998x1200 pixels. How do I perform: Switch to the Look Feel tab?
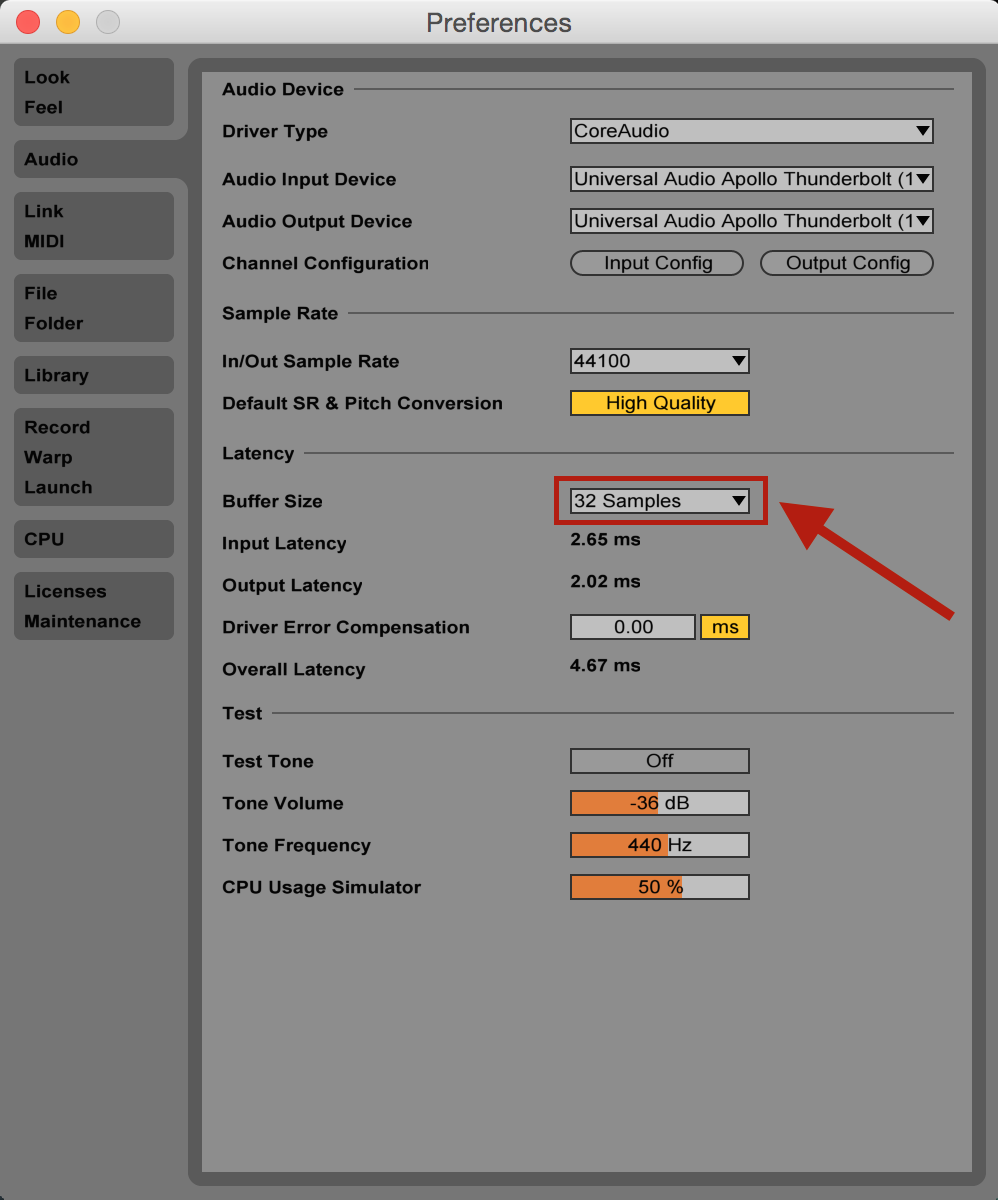point(93,92)
